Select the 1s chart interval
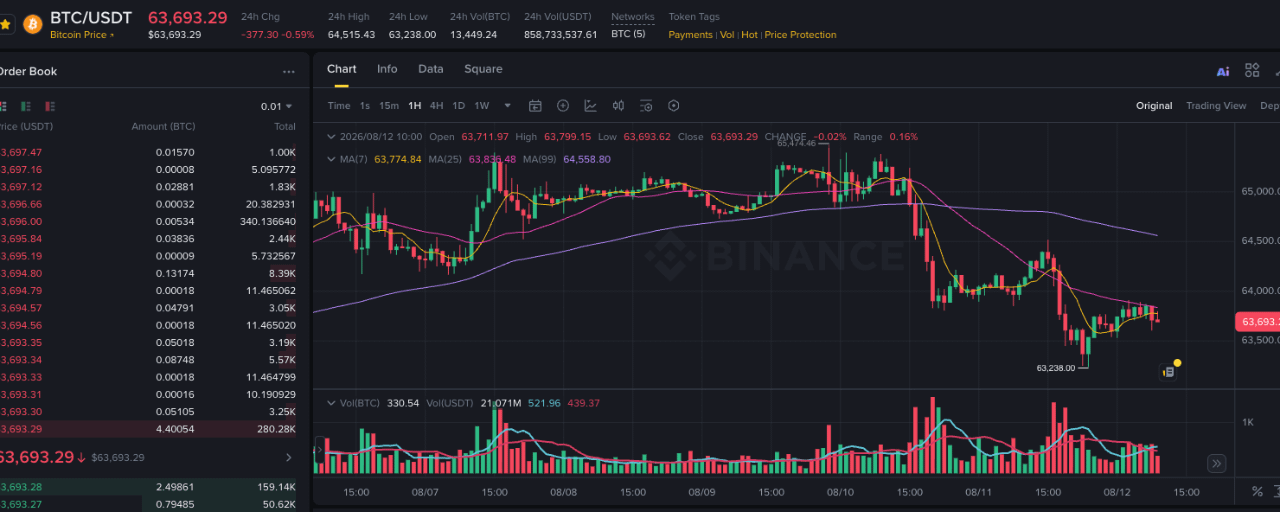Screen dimensions: 1280x512 [365, 106]
